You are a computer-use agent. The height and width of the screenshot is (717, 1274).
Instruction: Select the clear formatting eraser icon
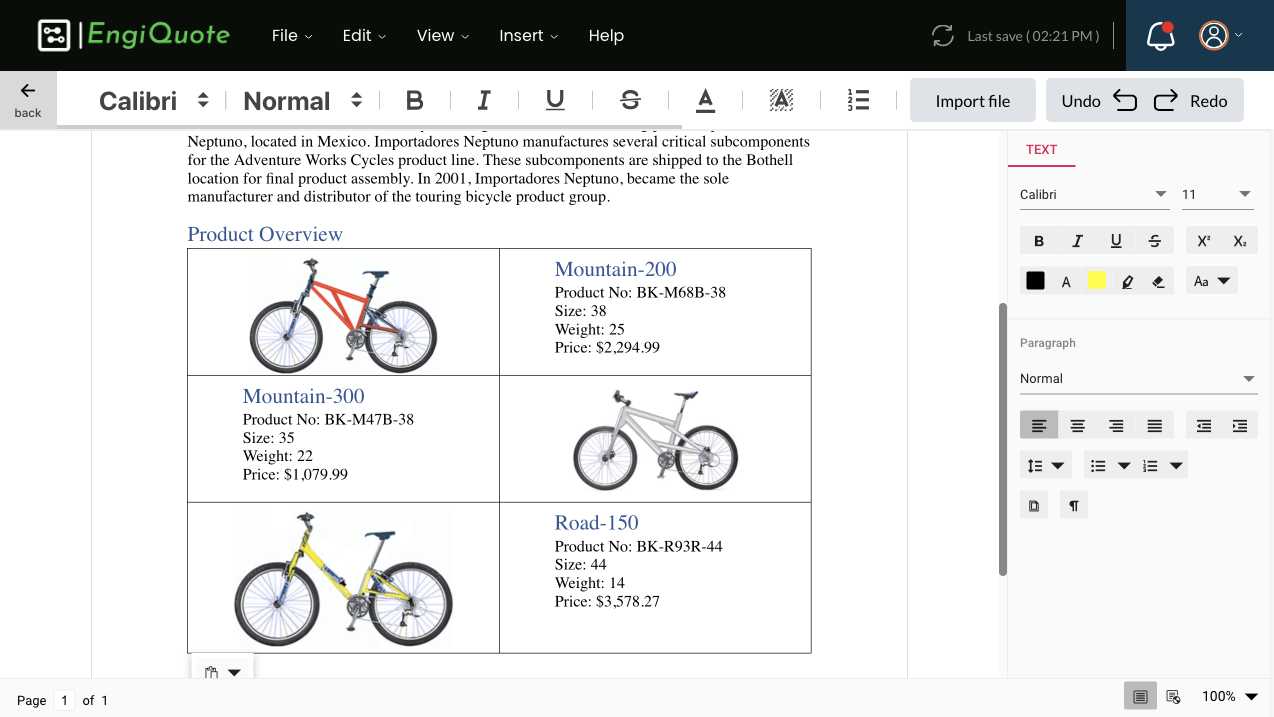(1159, 282)
